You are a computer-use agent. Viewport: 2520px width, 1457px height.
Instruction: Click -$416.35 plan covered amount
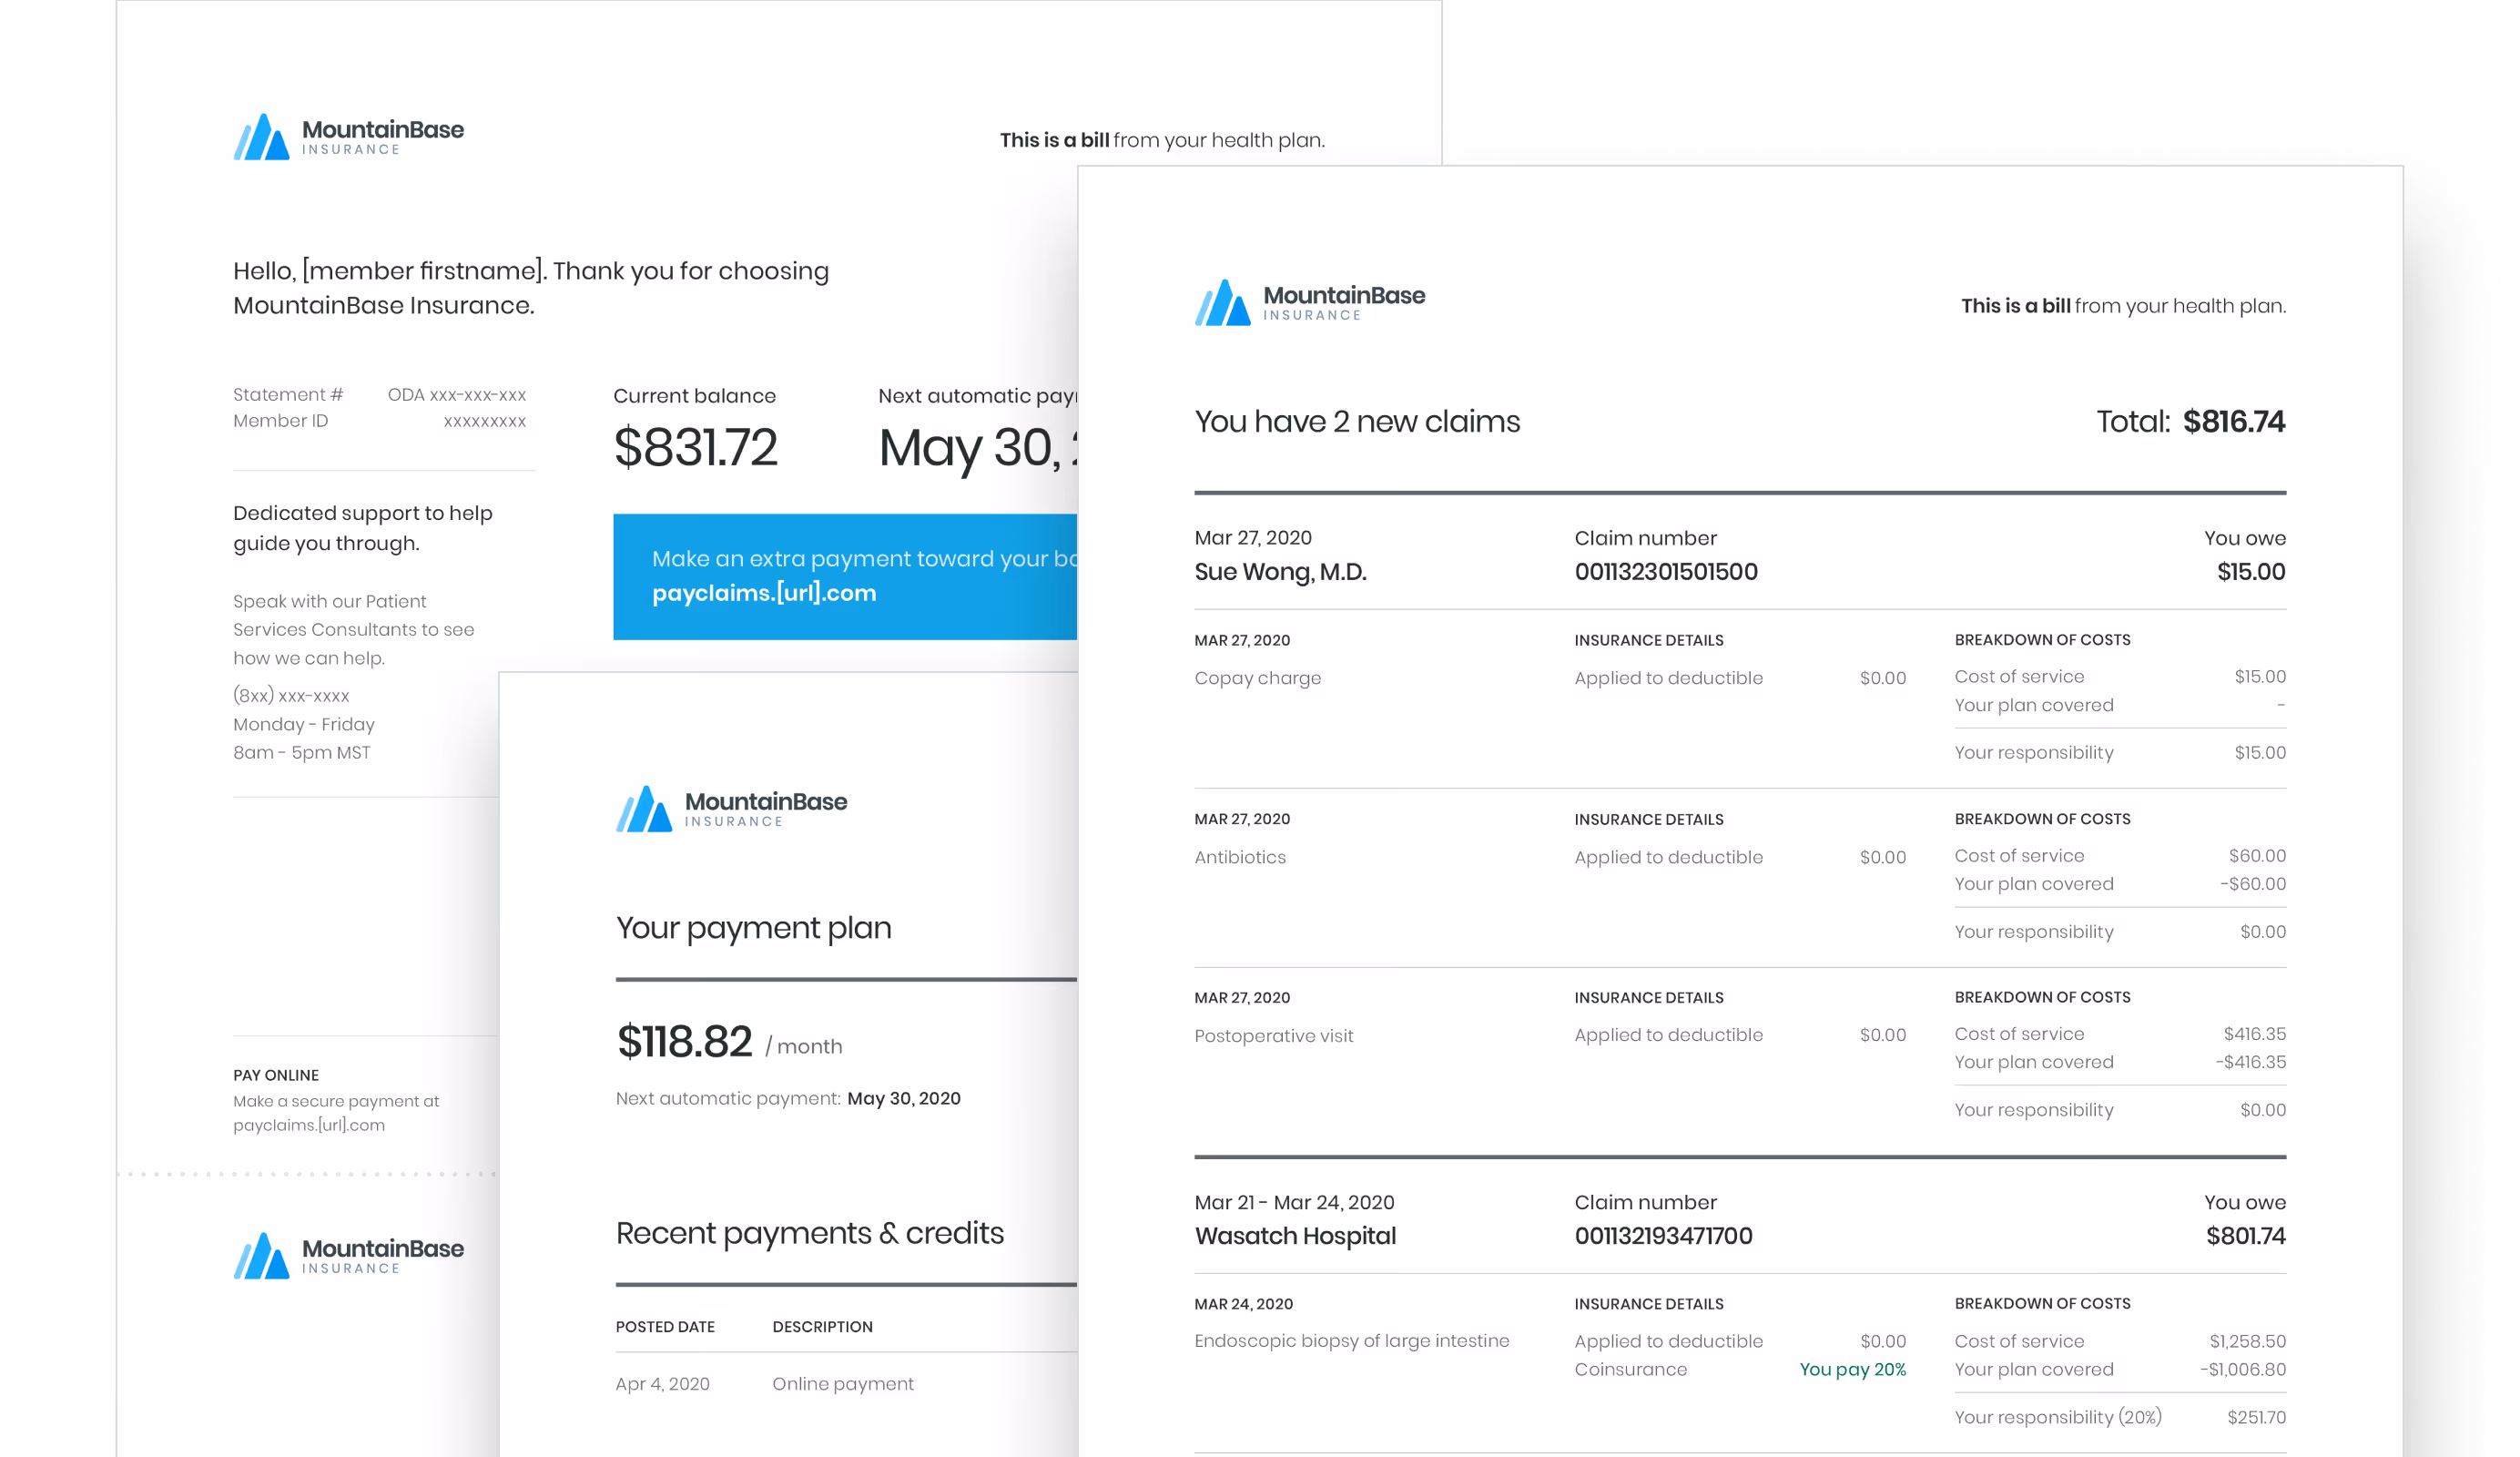coord(2250,1063)
